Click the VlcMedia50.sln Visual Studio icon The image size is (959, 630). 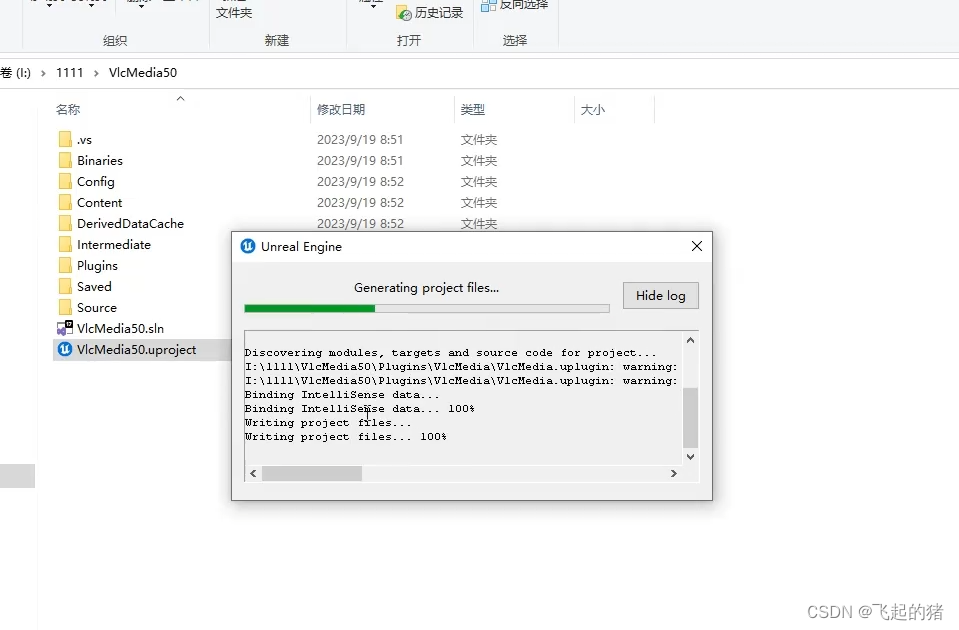tap(65, 328)
